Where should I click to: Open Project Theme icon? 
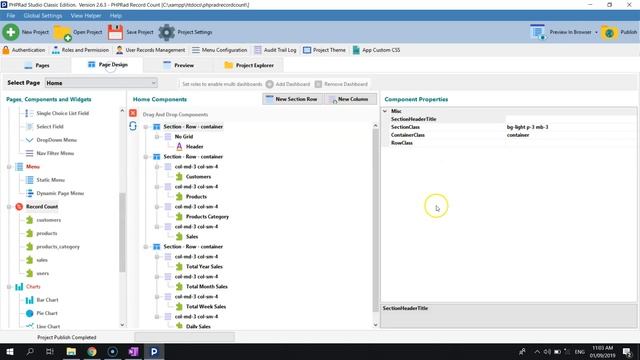point(307,50)
